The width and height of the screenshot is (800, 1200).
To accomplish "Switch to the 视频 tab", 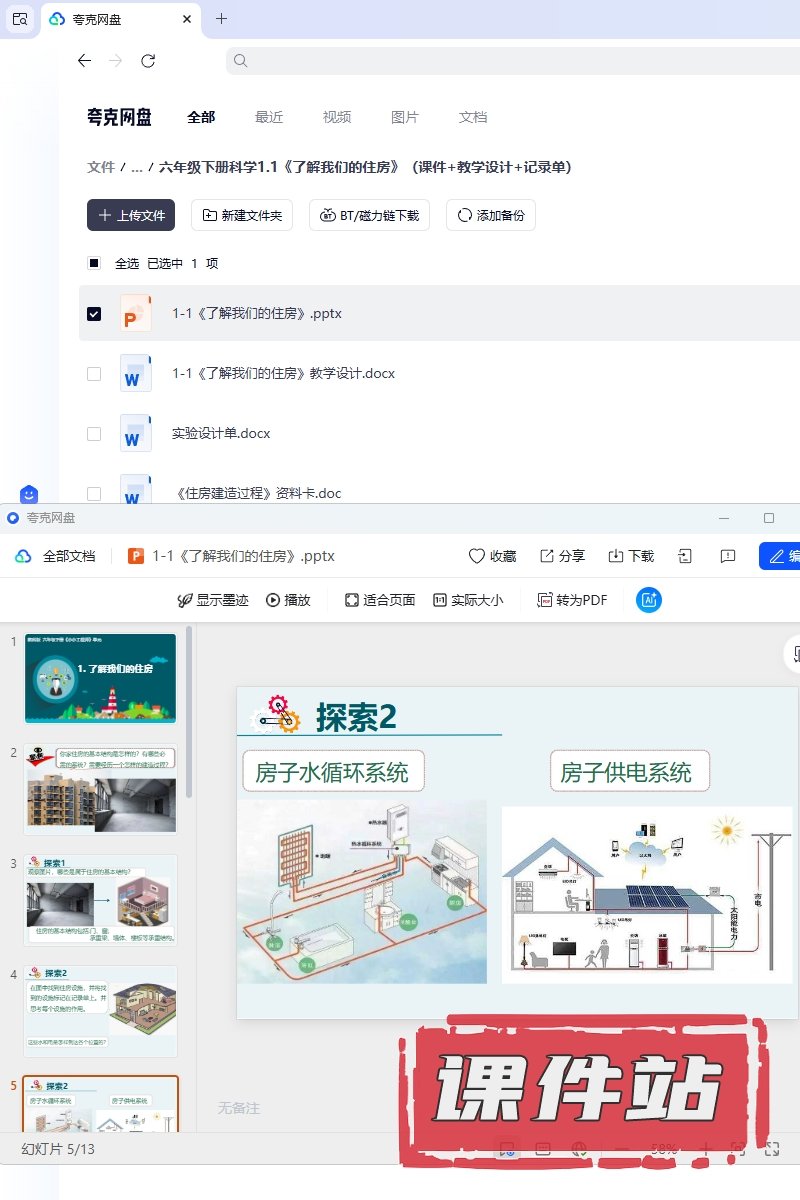I will [337, 117].
